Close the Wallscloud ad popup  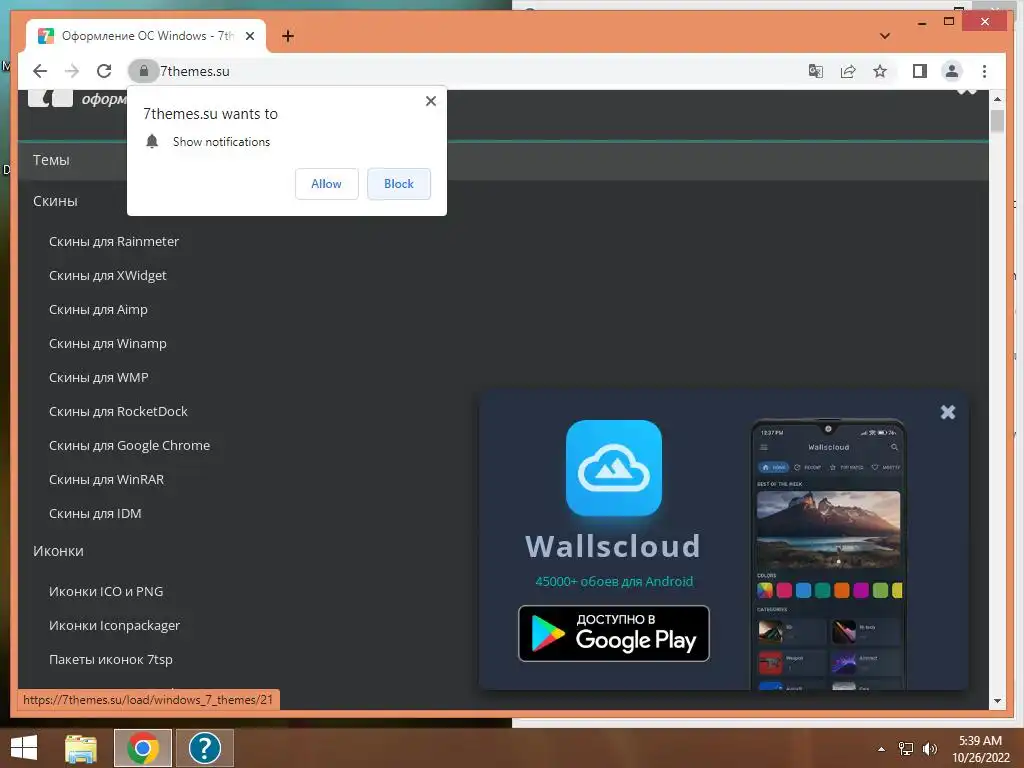pos(948,412)
